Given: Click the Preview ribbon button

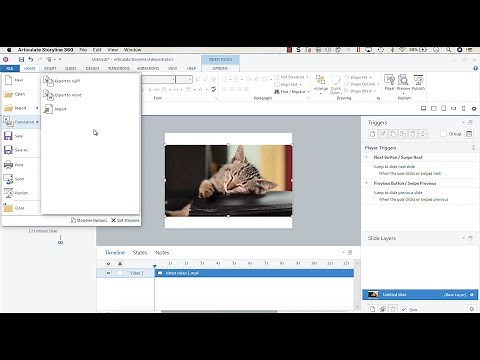Looking at the screenshot, I should pyautogui.click(x=403, y=83).
